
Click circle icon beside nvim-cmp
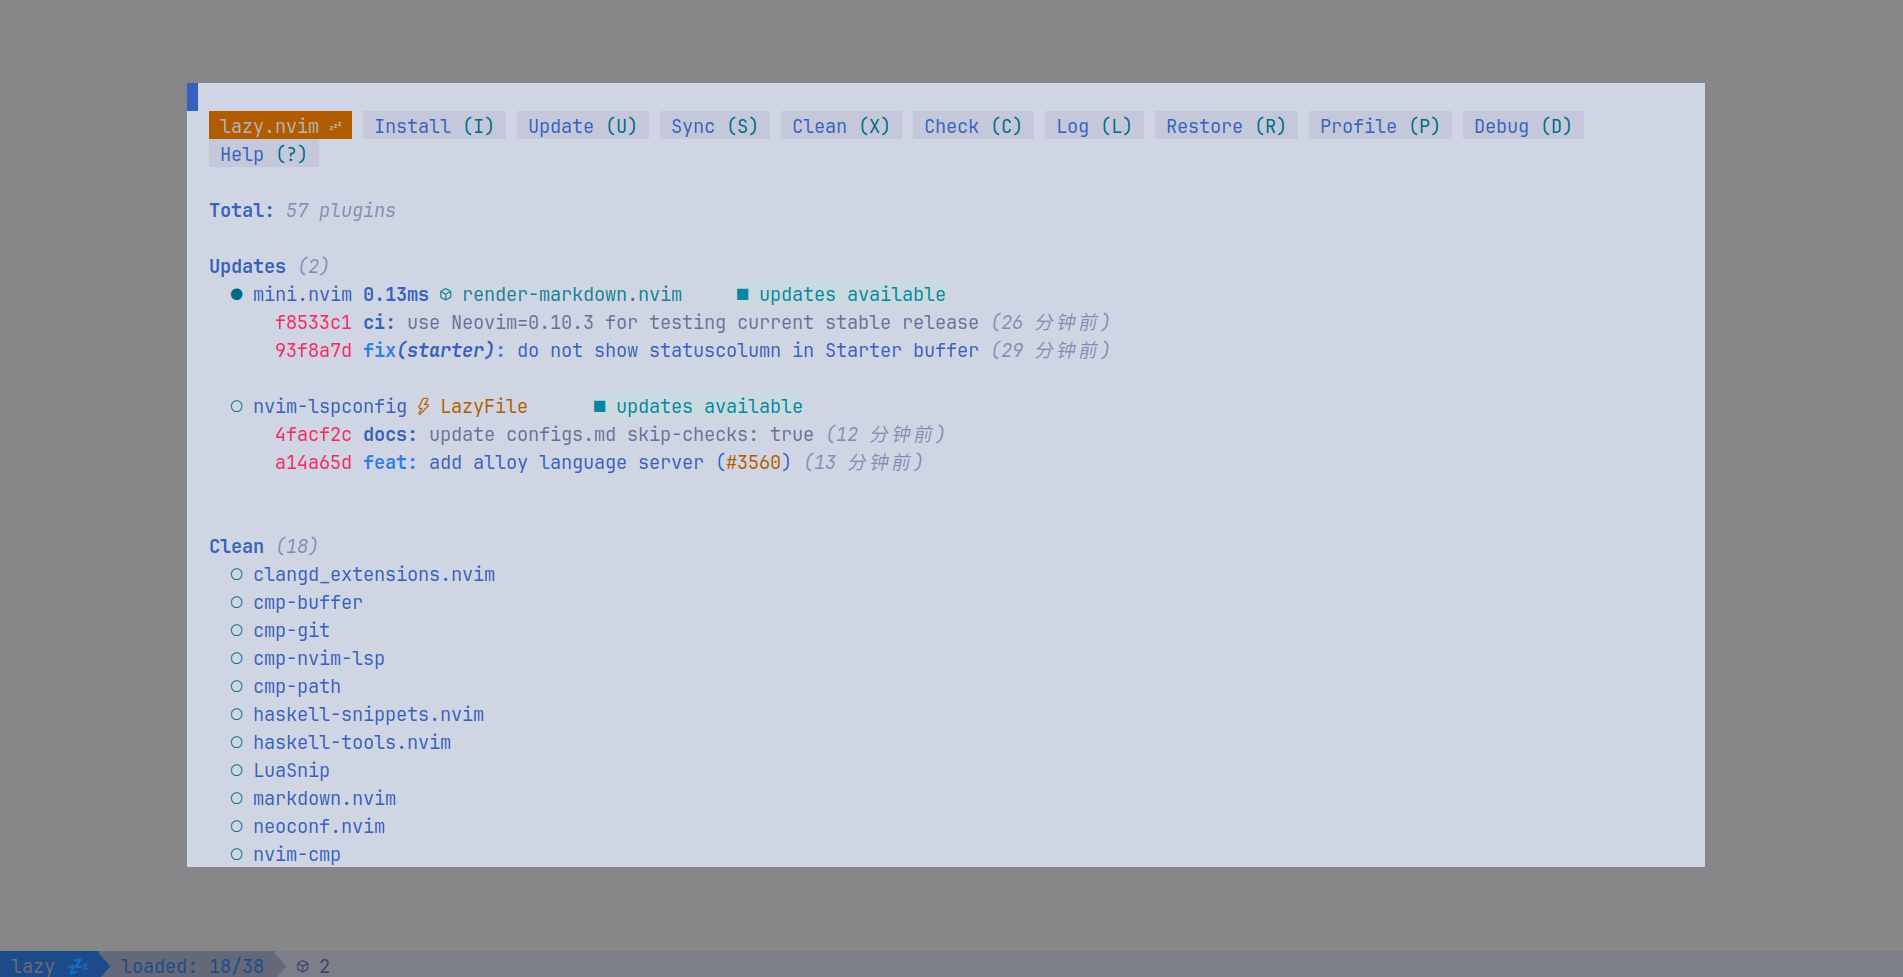pyautogui.click(x=237, y=854)
